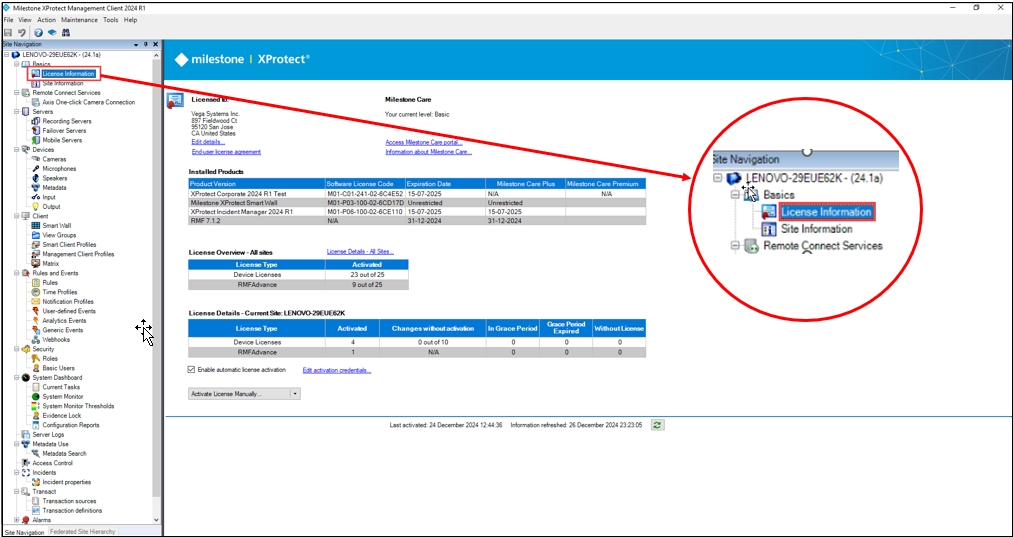This screenshot has height=537, width=1013.
Task: Select the Recording Servers icon in tree
Action: 35,121
